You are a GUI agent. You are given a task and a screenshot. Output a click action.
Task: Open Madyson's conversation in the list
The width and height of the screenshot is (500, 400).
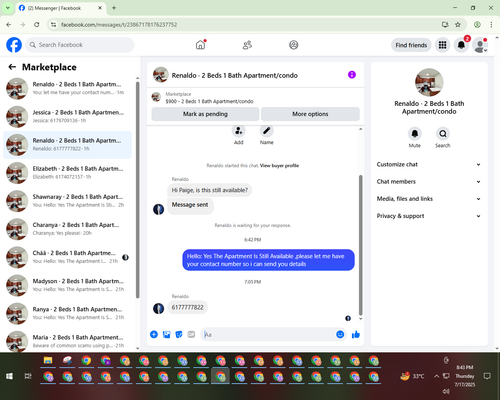[x=67, y=285]
